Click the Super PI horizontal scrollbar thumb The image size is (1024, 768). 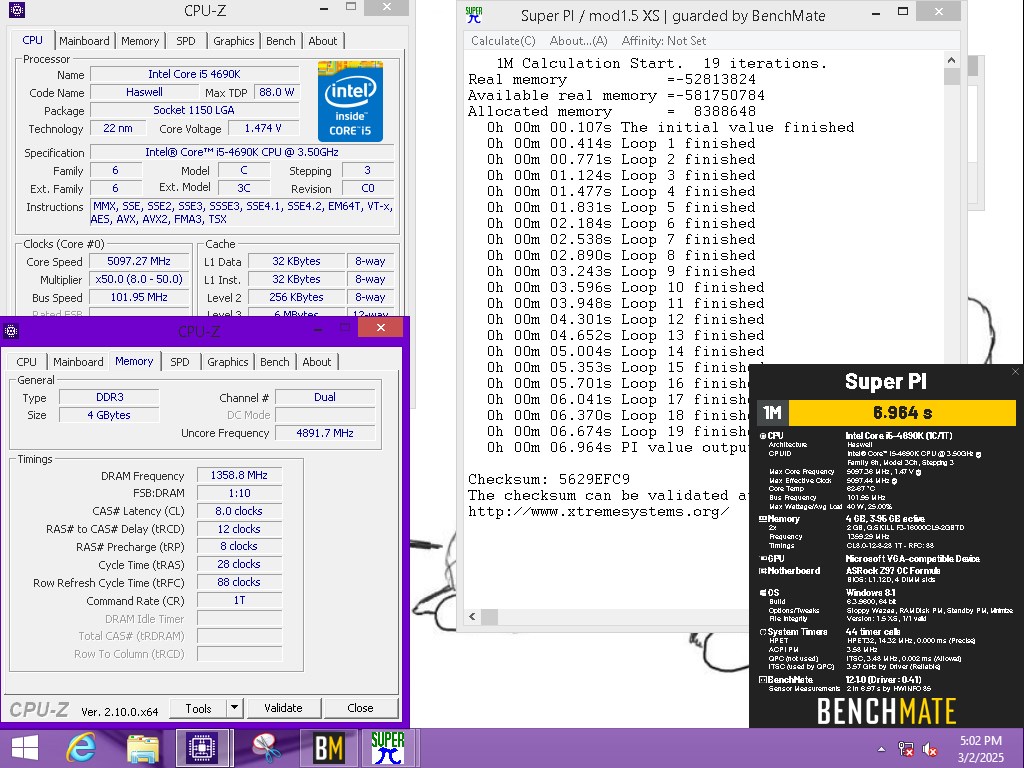tap(489, 616)
